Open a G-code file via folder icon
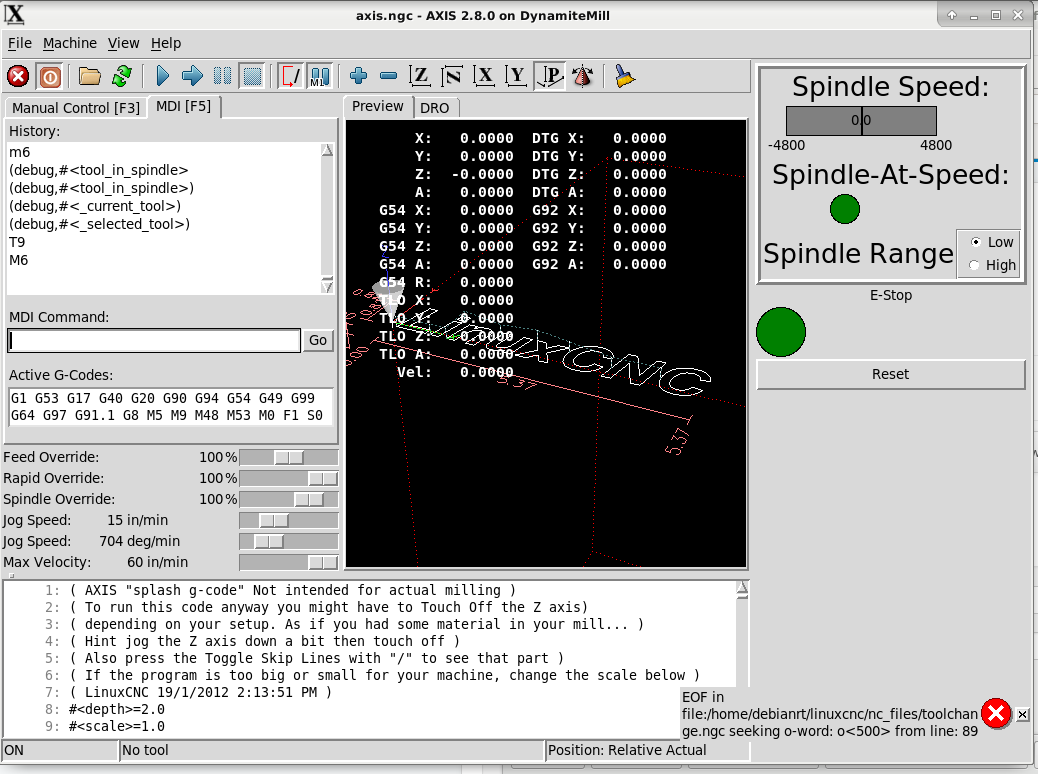 pos(90,76)
